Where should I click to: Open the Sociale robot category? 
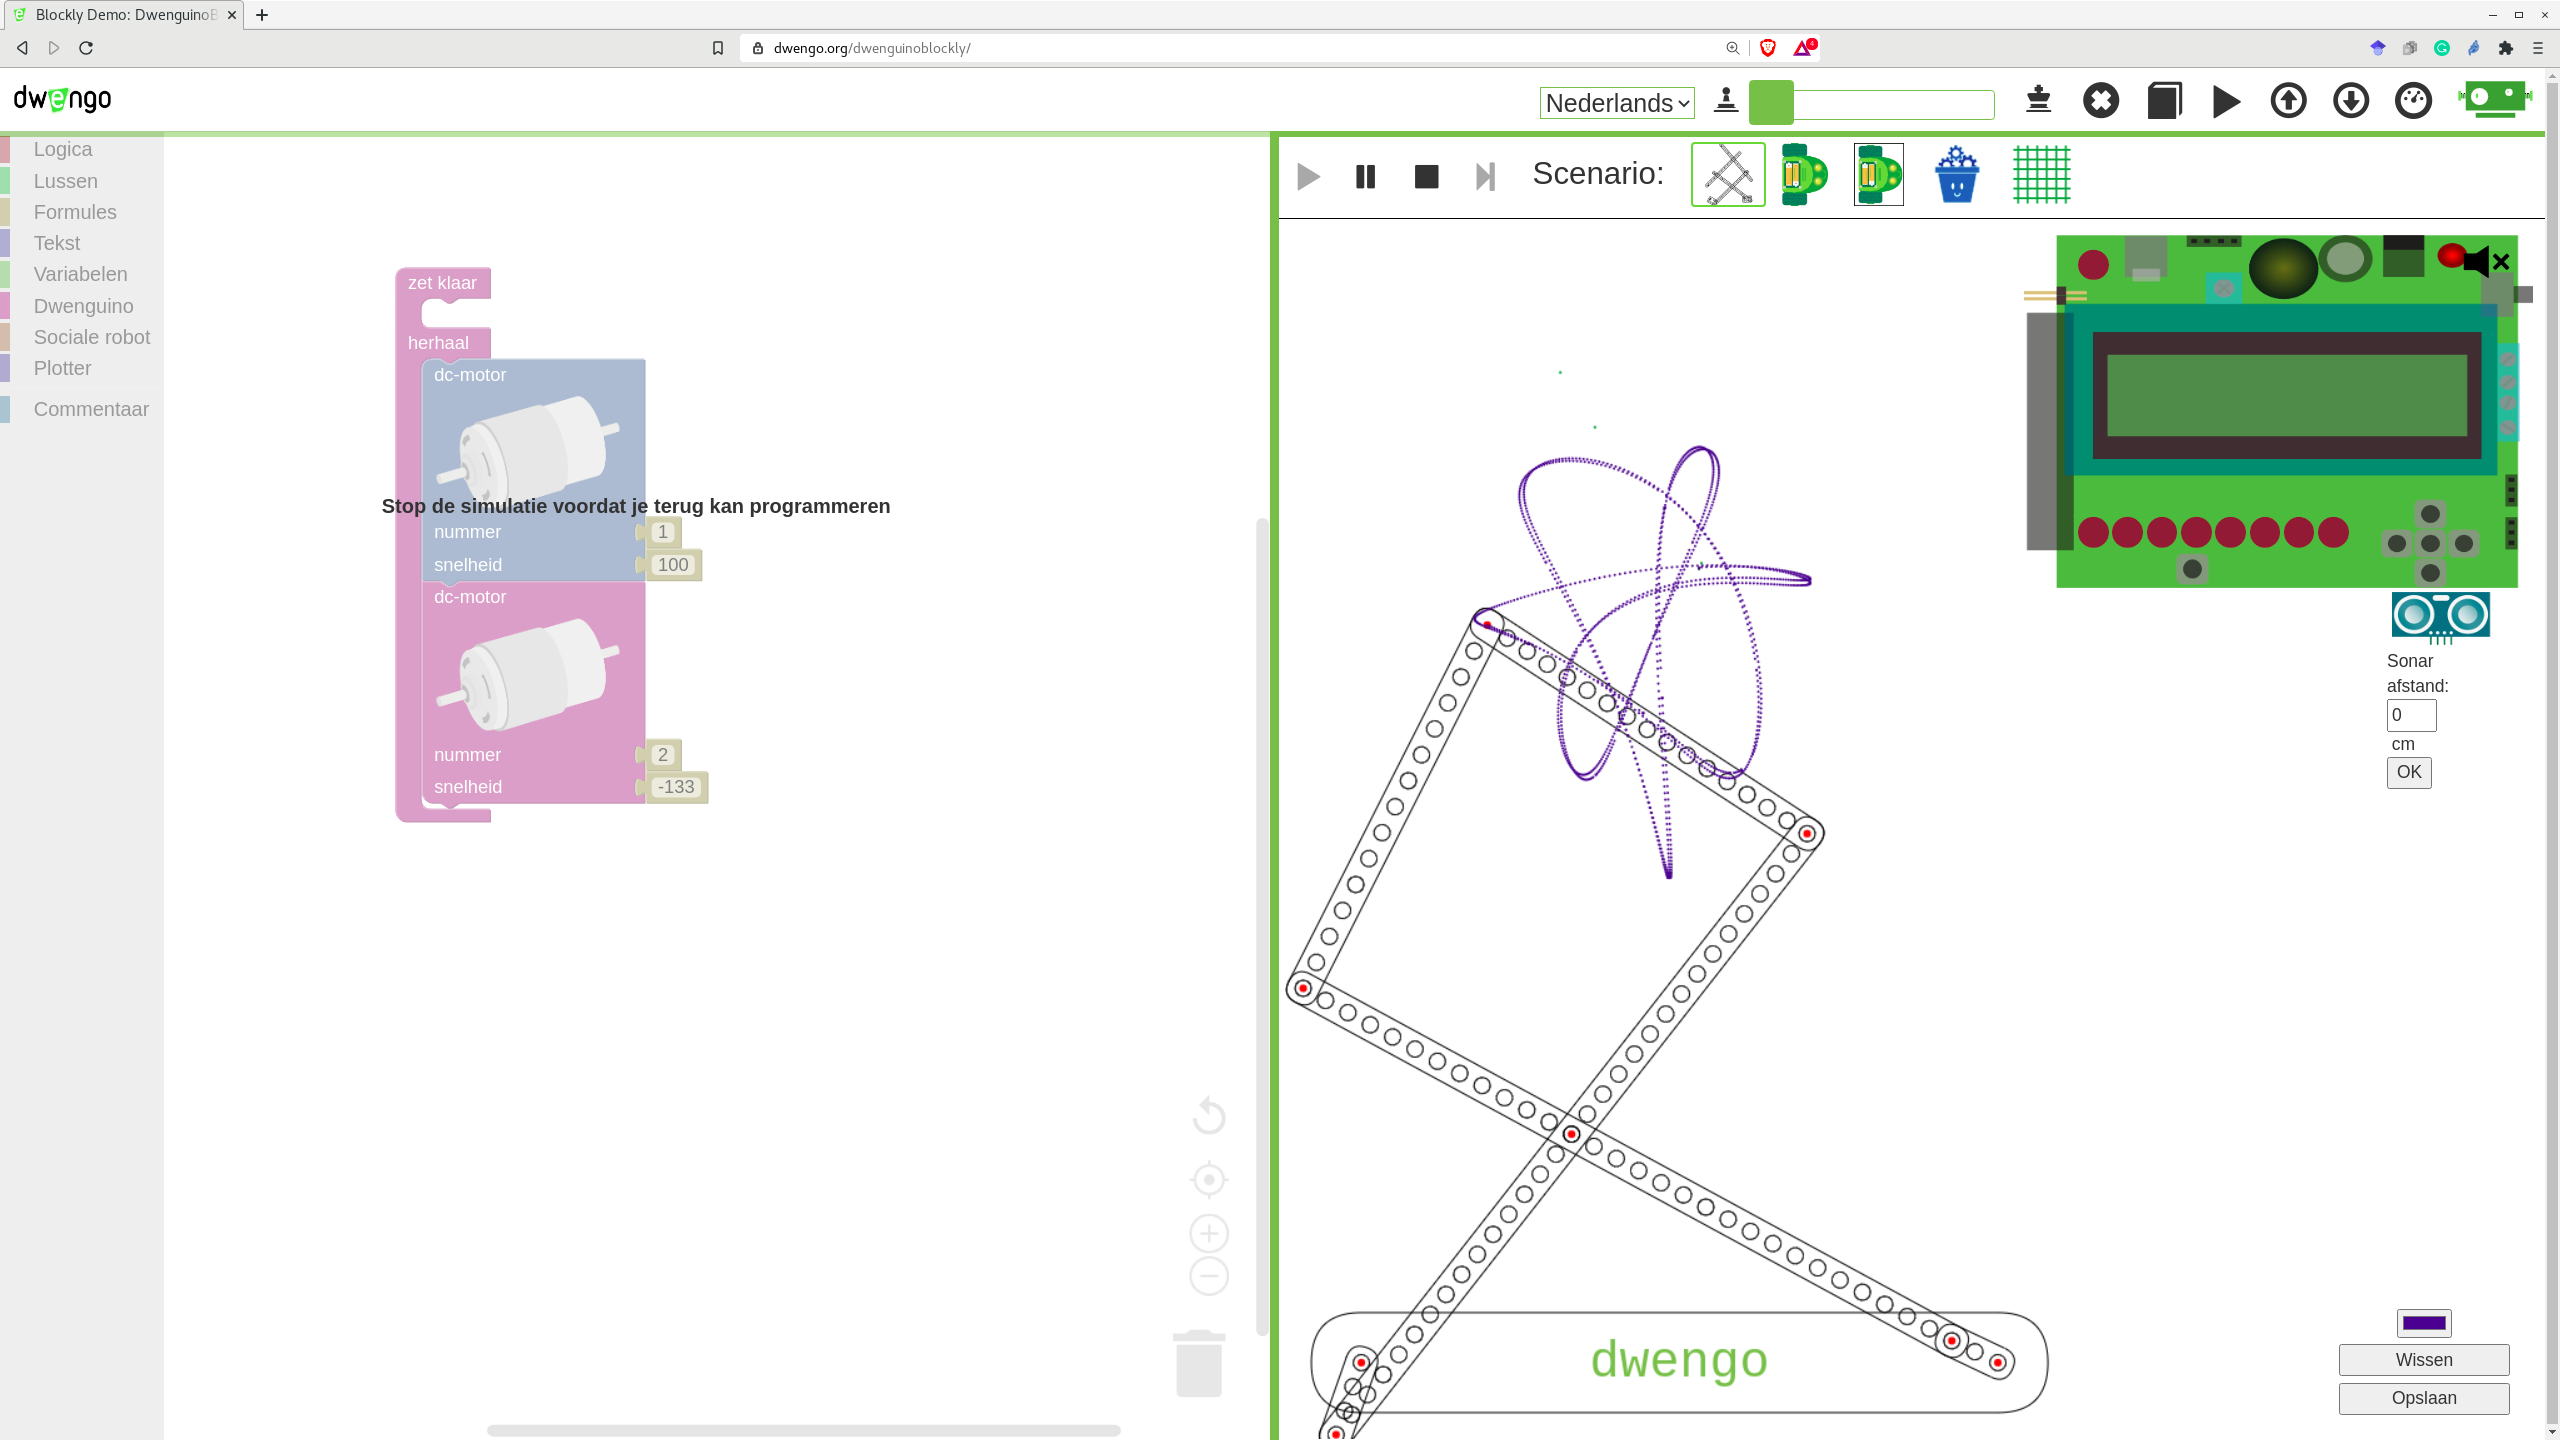92,337
